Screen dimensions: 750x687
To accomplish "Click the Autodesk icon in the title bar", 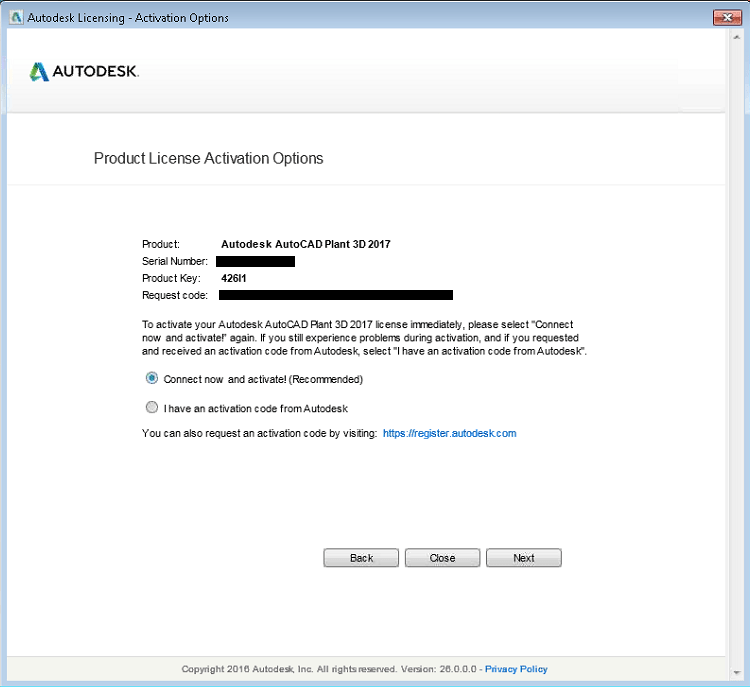I will click(16, 18).
